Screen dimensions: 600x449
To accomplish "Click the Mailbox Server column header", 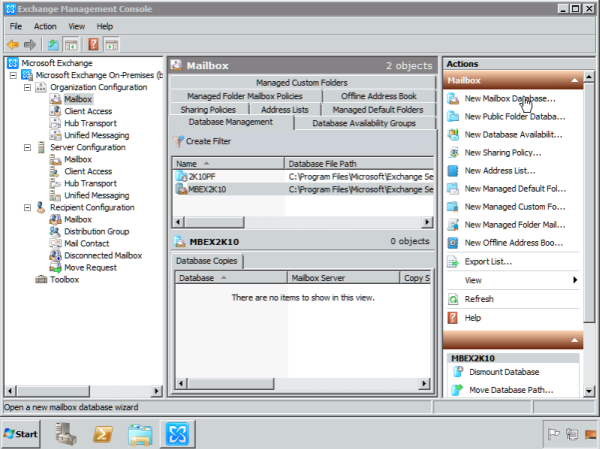I will 343,278.
